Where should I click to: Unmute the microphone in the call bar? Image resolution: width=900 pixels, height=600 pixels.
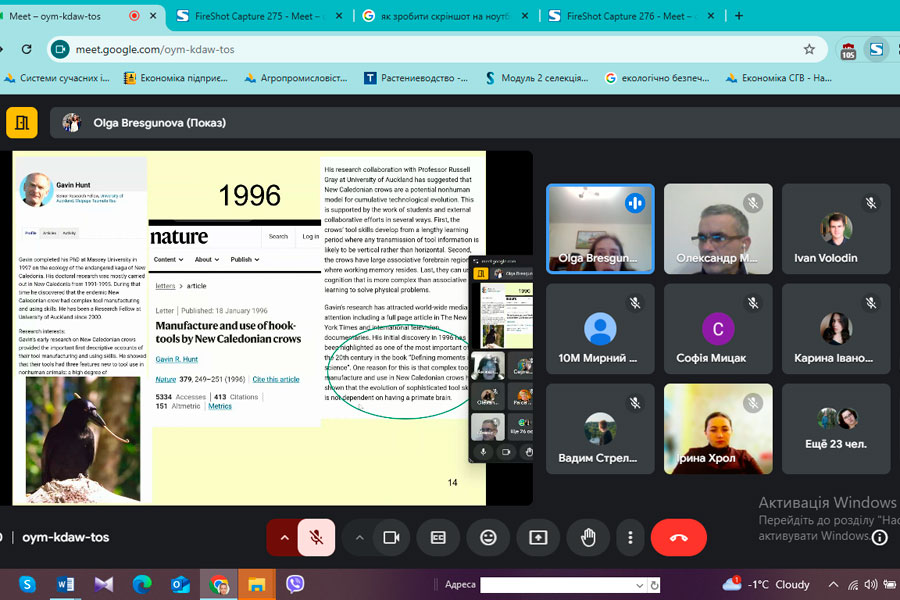(x=316, y=537)
